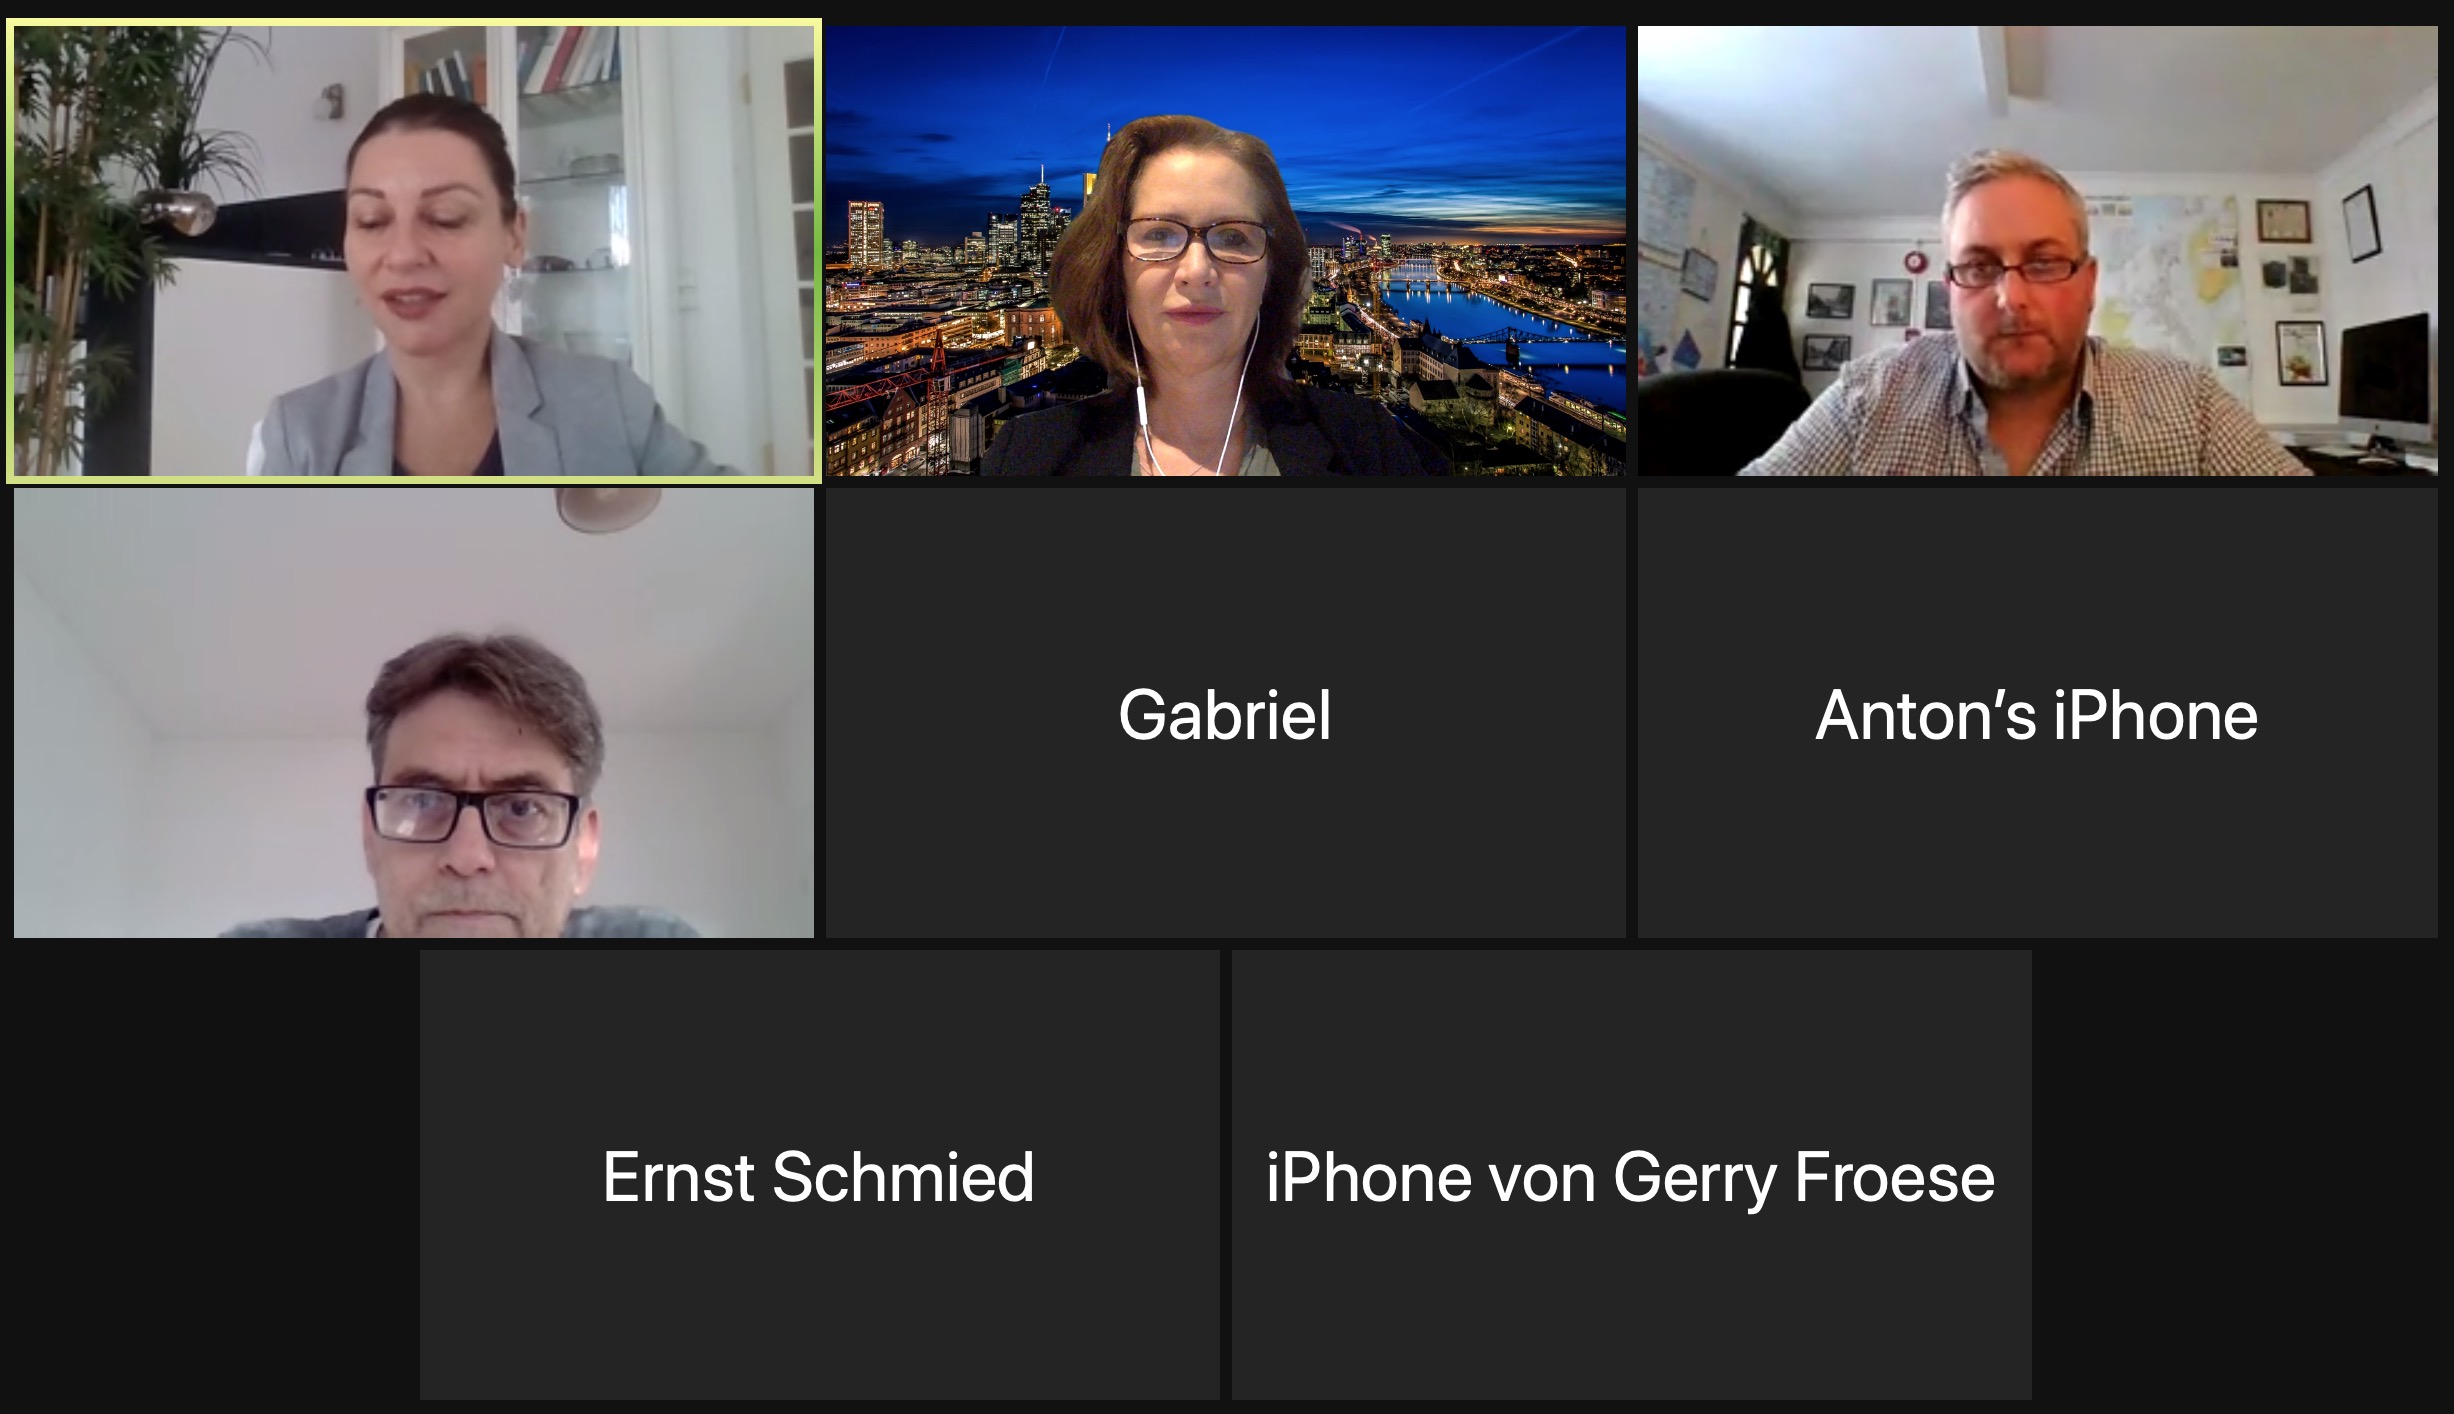The width and height of the screenshot is (2454, 1414).
Task: Select the Ernst Schmied participant tile
Action: [819, 1175]
